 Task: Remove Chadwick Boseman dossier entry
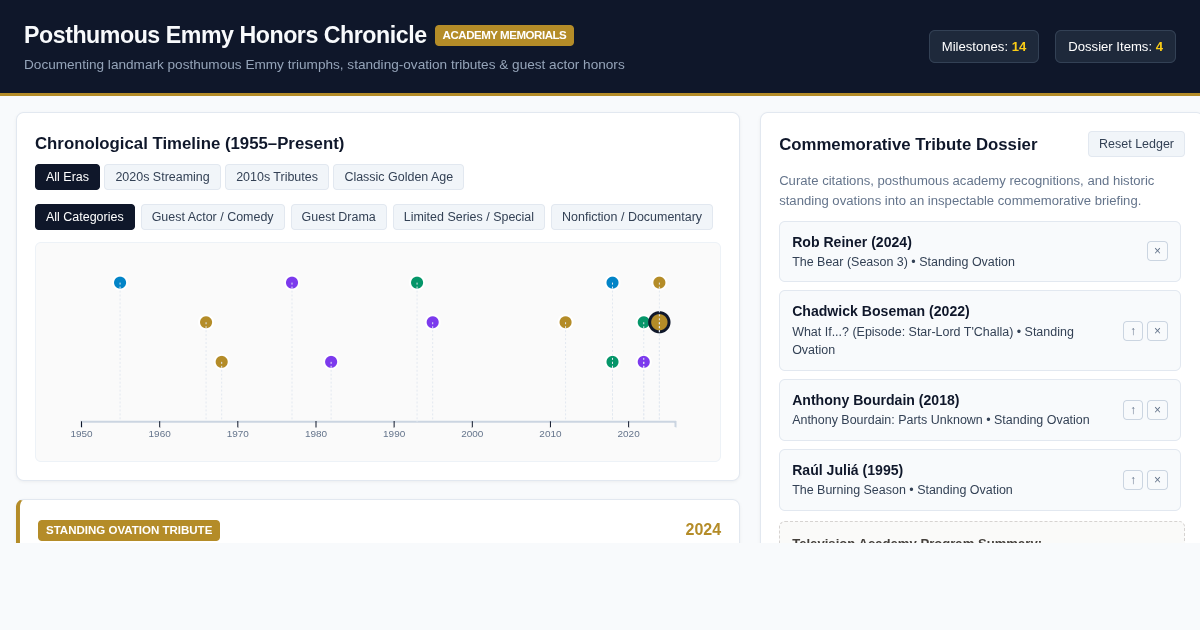(1157, 331)
